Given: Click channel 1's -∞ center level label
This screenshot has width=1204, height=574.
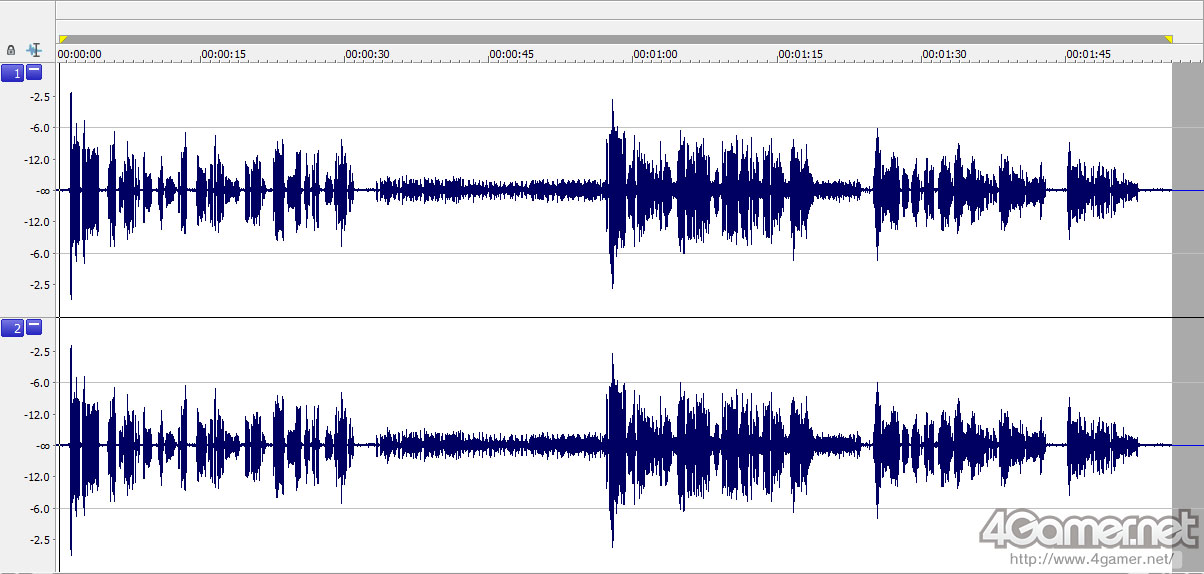Looking at the screenshot, I should click(x=43, y=190).
